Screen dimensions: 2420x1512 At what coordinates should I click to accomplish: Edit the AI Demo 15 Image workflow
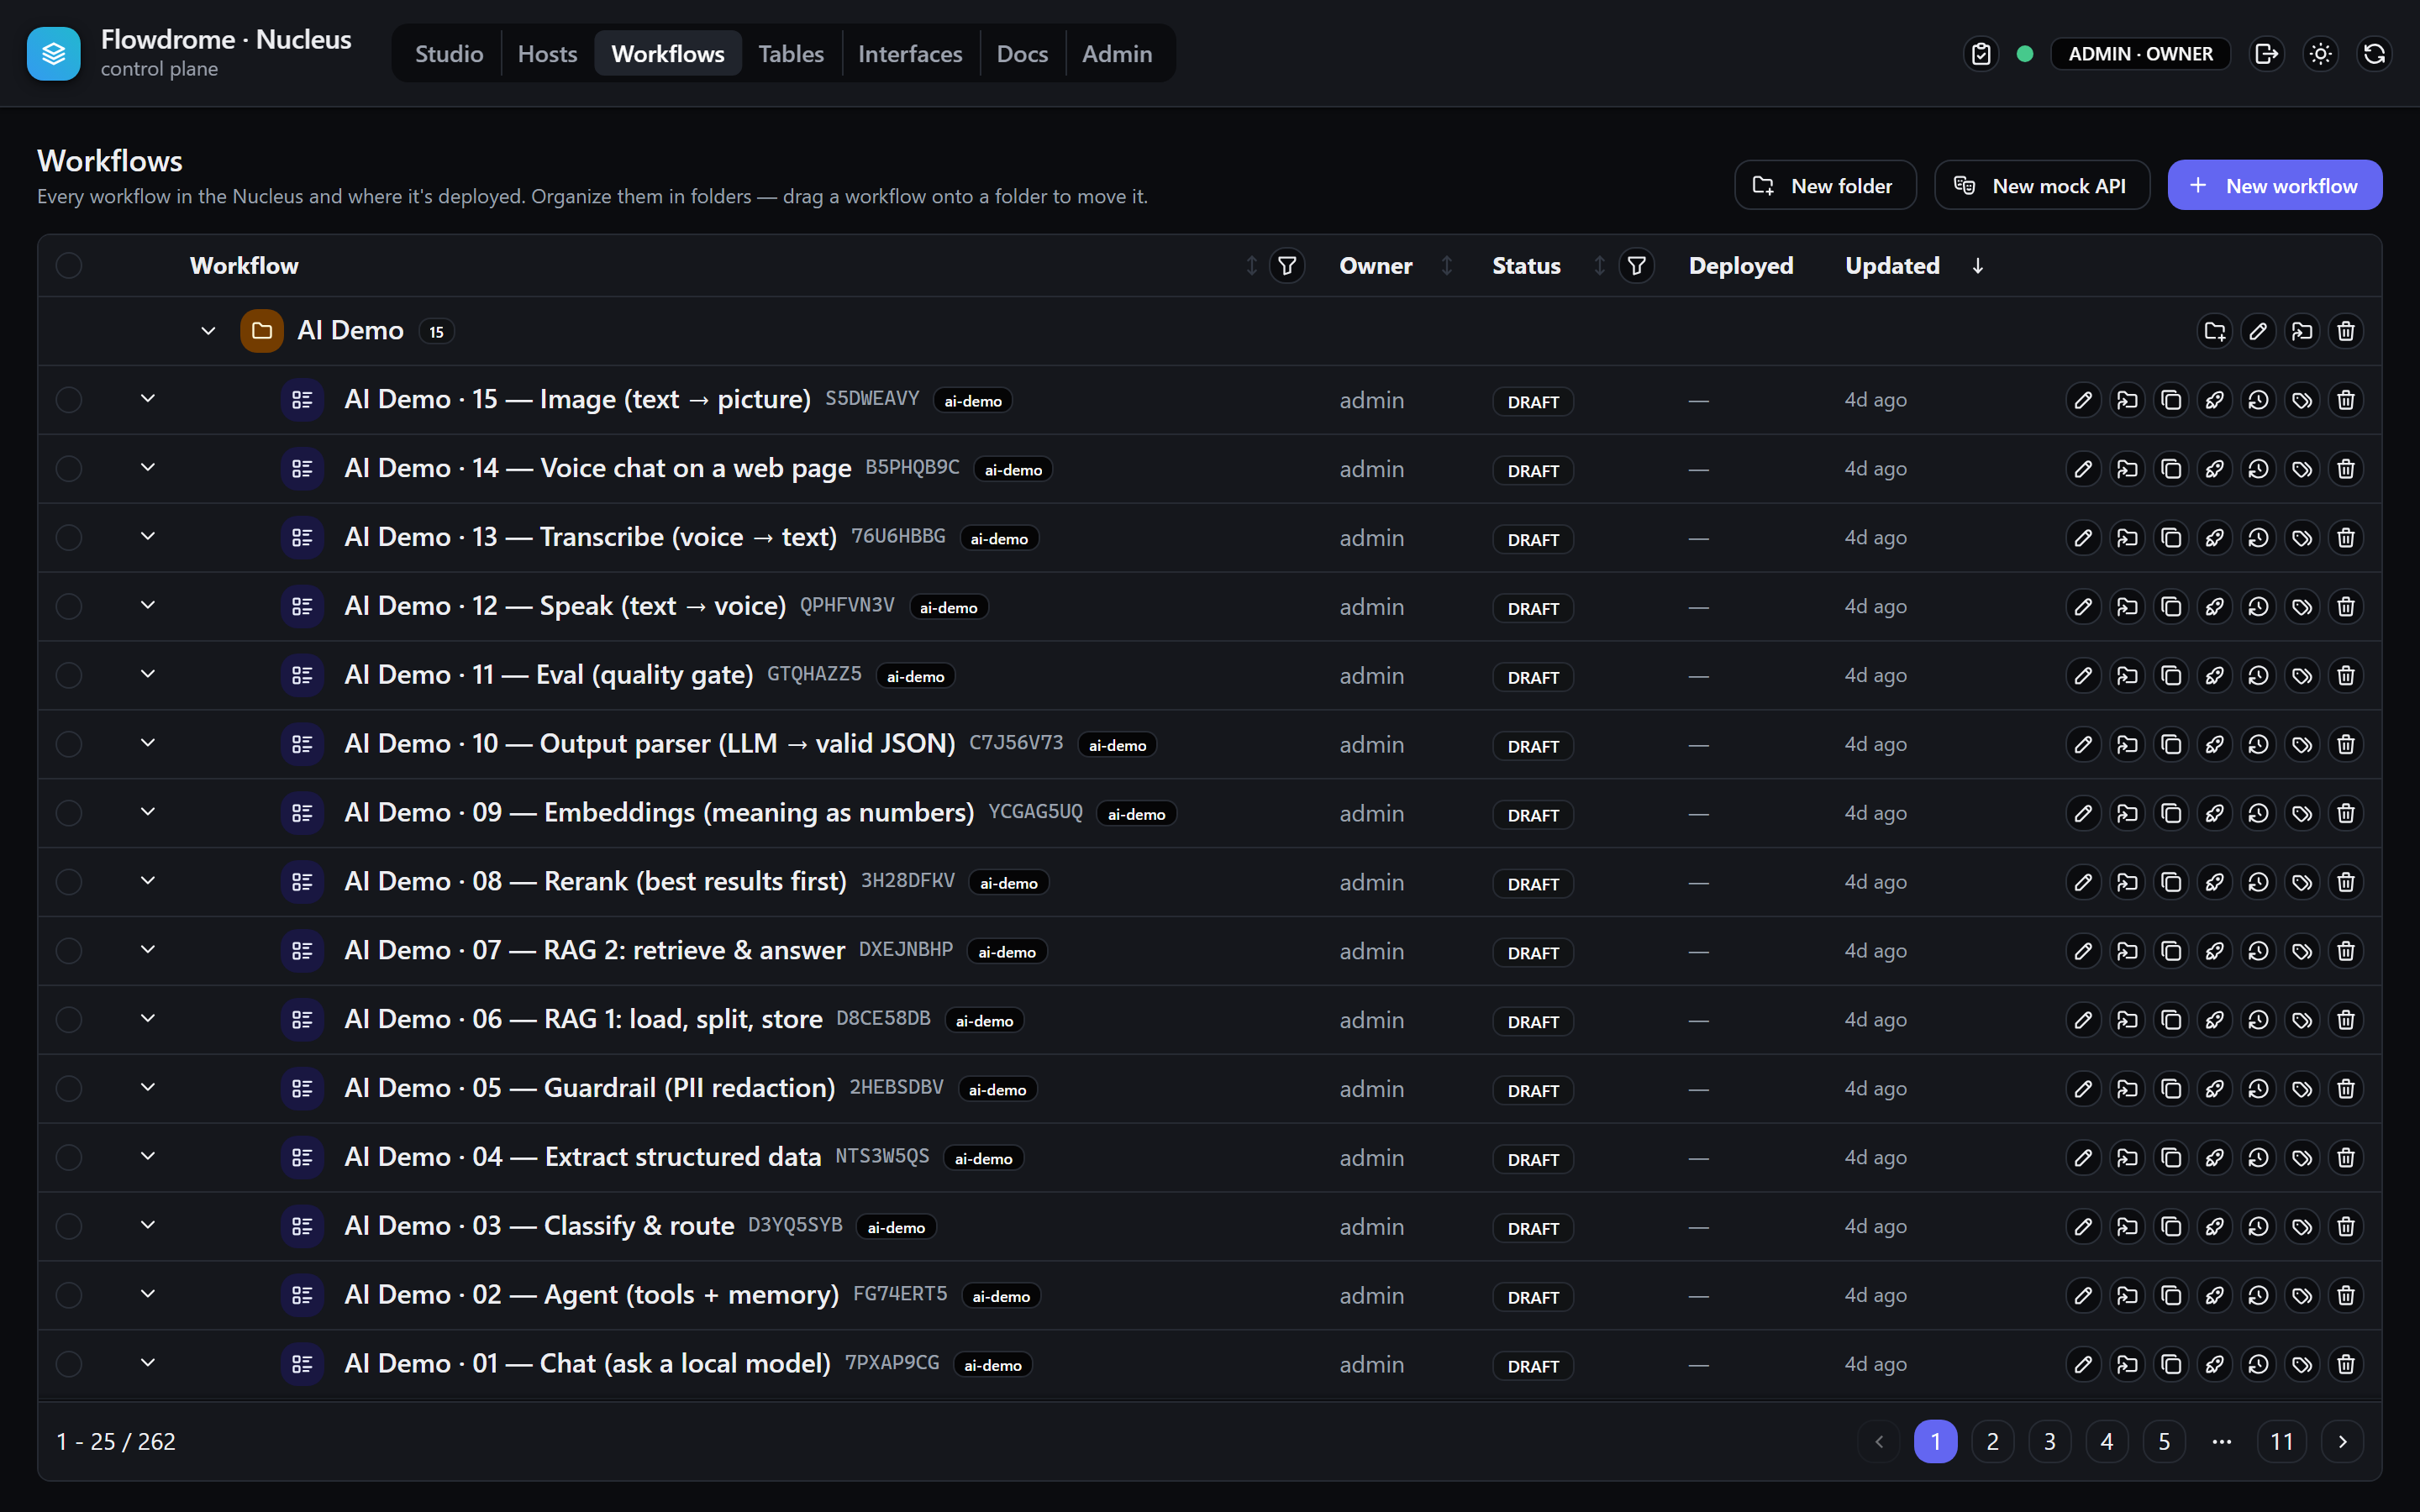coord(2083,400)
